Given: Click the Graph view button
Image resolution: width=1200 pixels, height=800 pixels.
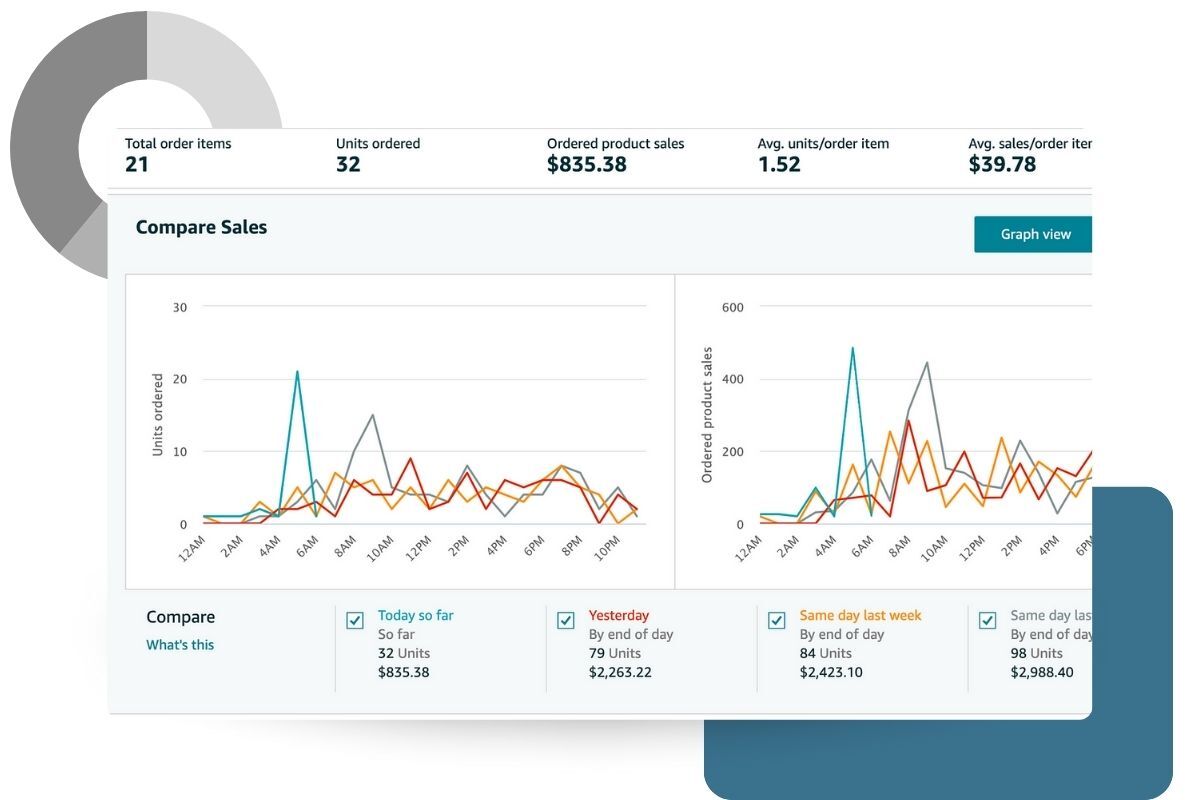Looking at the screenshot, I should pos(1034,234).
